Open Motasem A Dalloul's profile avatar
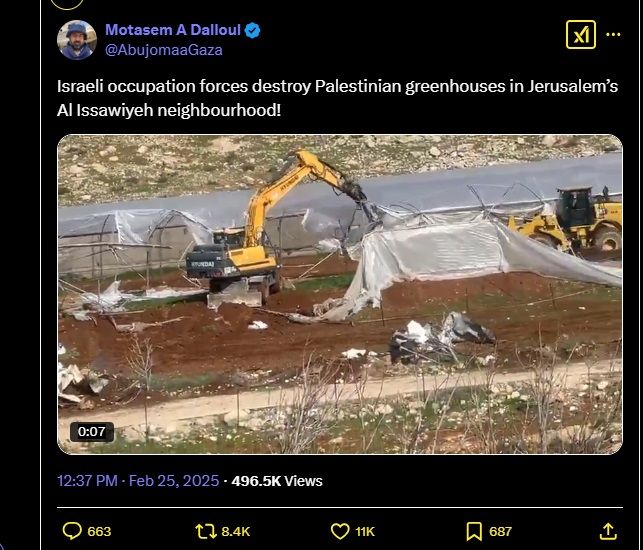This screenshot has width=643, height=550. coord(77,40)
